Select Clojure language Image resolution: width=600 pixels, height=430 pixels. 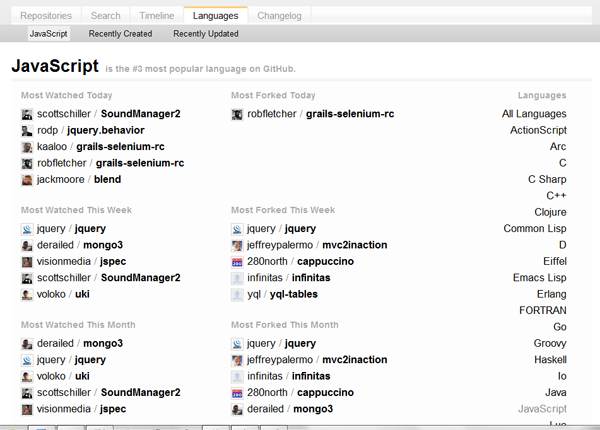click(x=551, y=212)
